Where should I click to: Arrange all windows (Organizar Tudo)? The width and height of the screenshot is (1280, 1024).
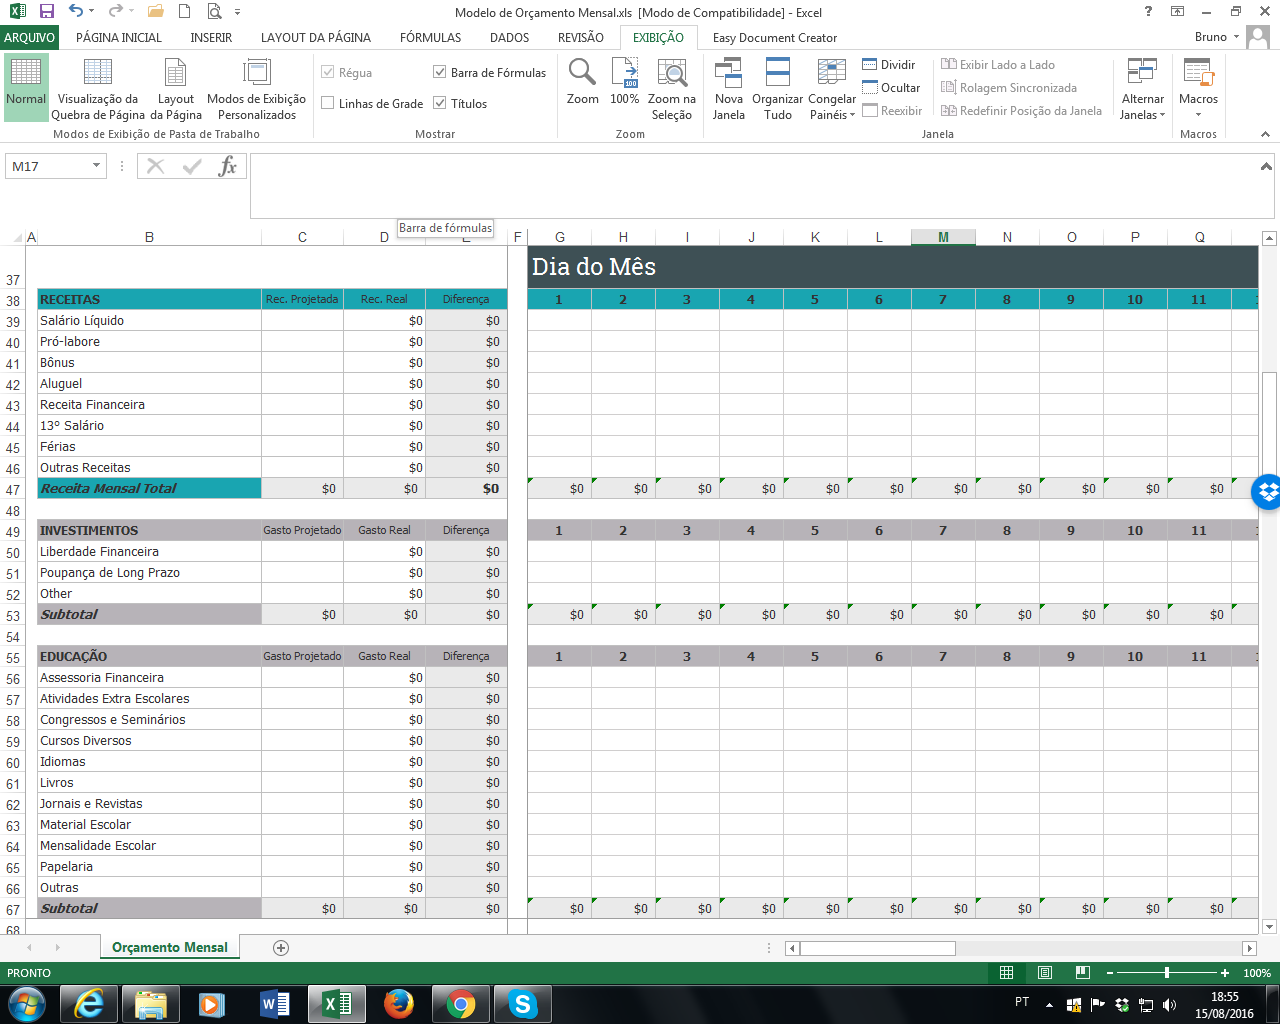tap(777, 89)
